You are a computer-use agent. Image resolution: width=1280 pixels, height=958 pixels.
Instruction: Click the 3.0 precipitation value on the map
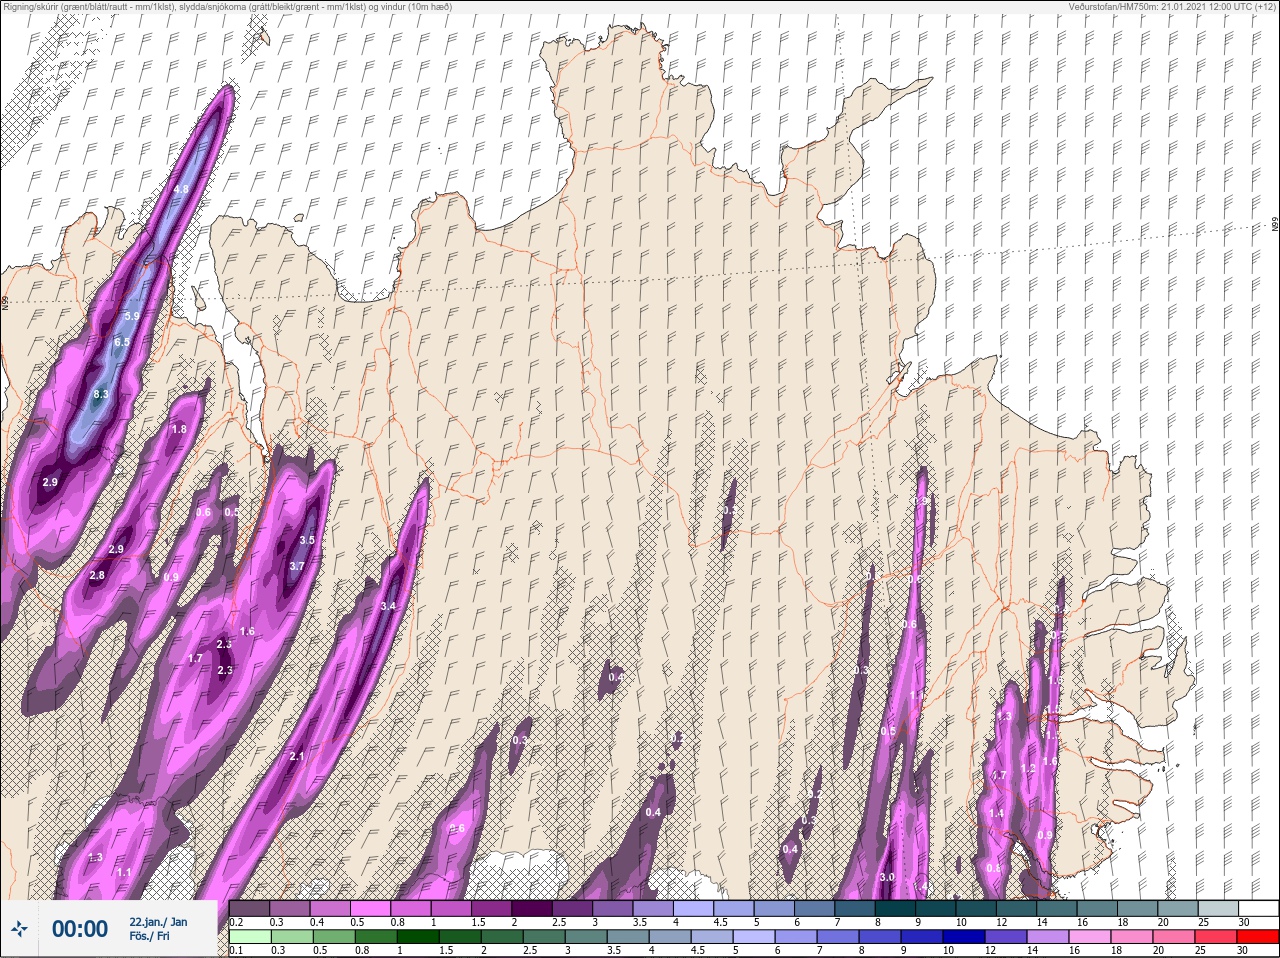click(887, 877)
